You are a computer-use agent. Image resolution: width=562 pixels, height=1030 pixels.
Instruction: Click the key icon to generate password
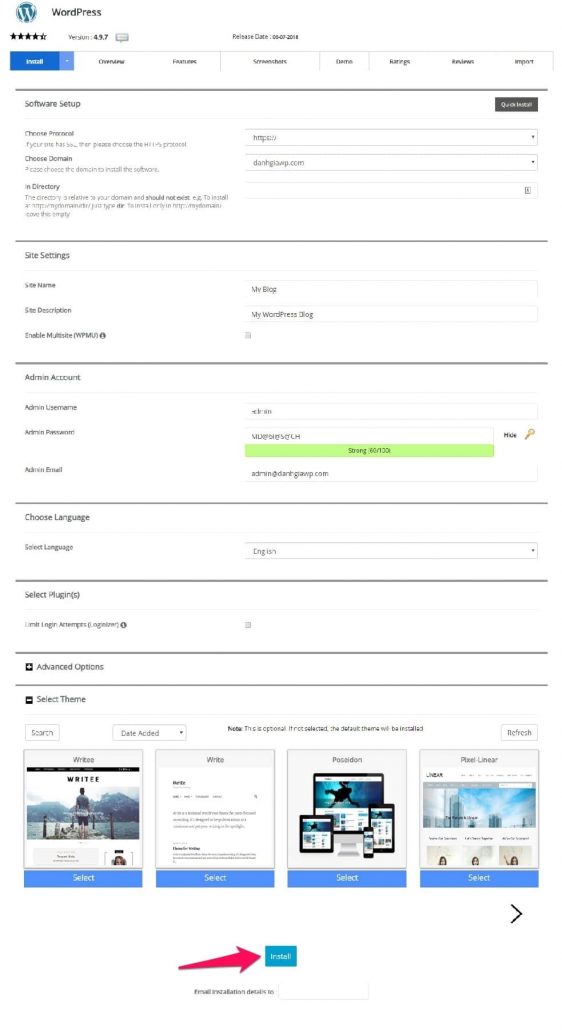530,434
